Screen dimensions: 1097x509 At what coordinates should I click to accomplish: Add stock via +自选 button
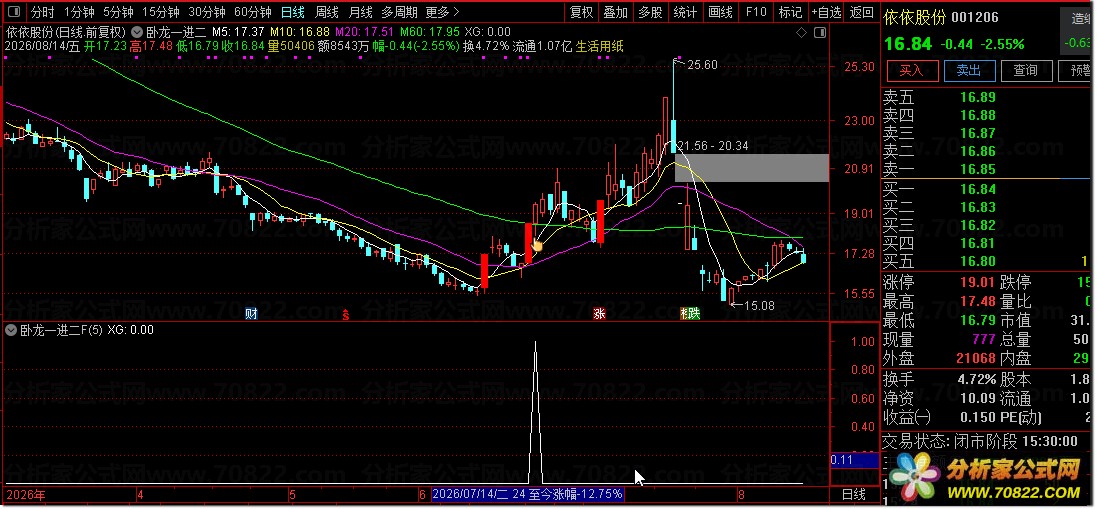[826, 12]
